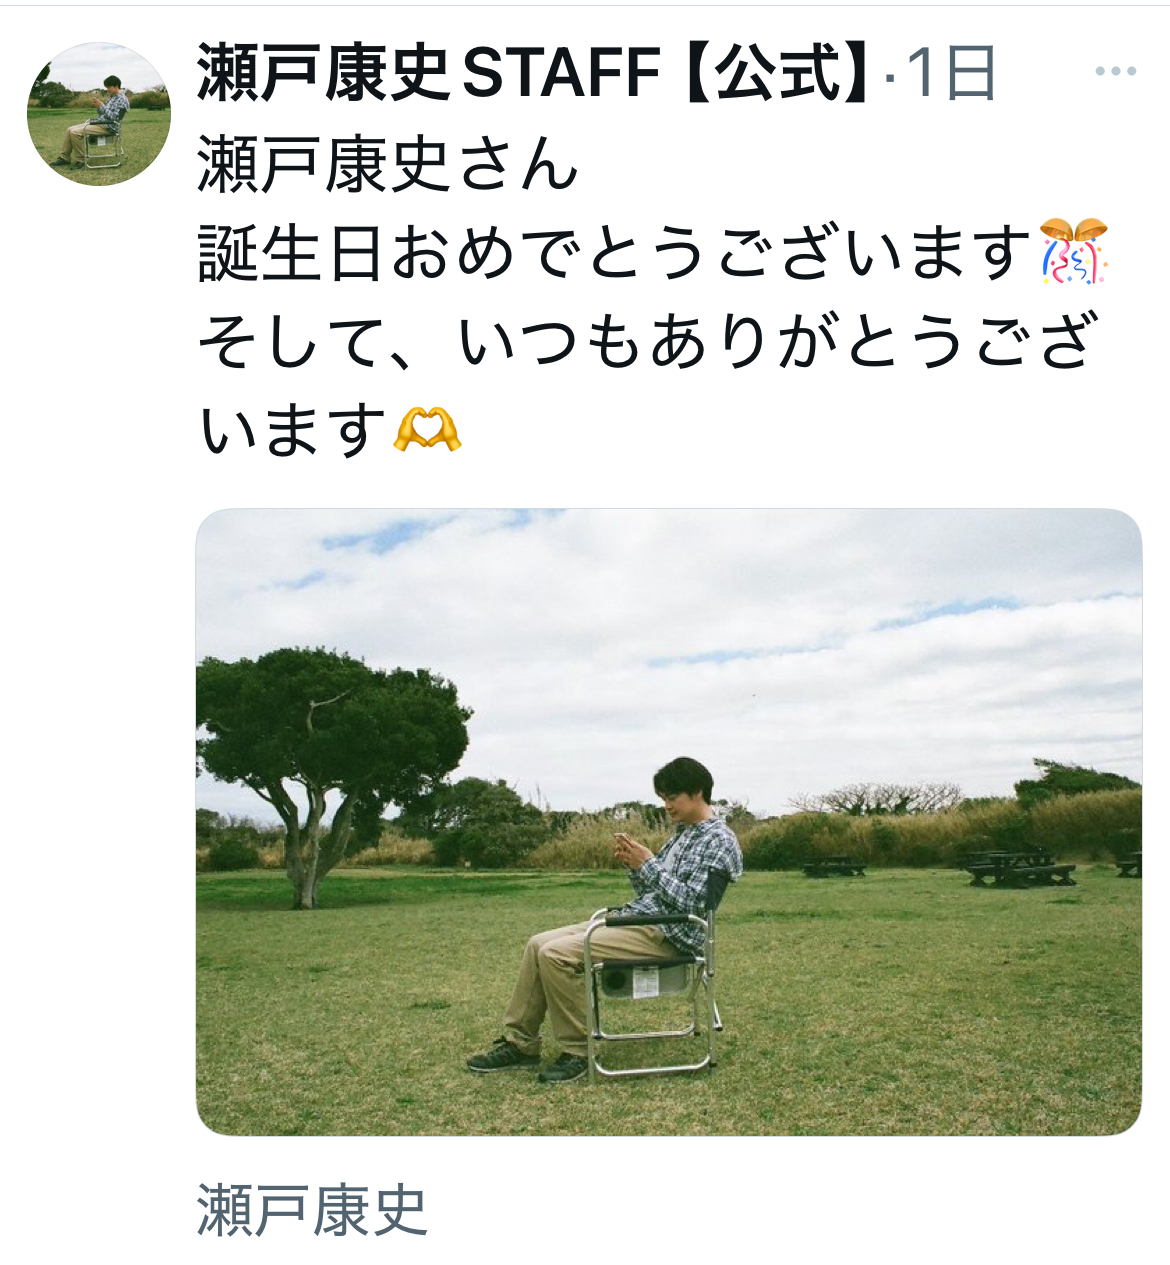The image size is (1170, 1265).
Task: Tap the 誕生日おめでとうございます text line
Action: (614, 251)
